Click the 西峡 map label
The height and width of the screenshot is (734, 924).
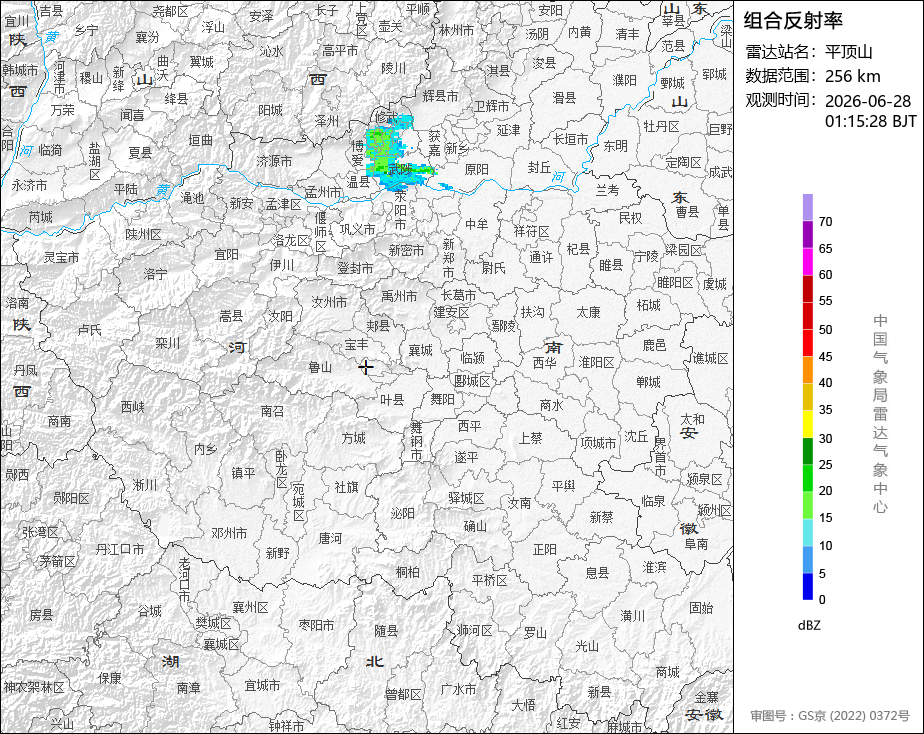tap(133, 406)
